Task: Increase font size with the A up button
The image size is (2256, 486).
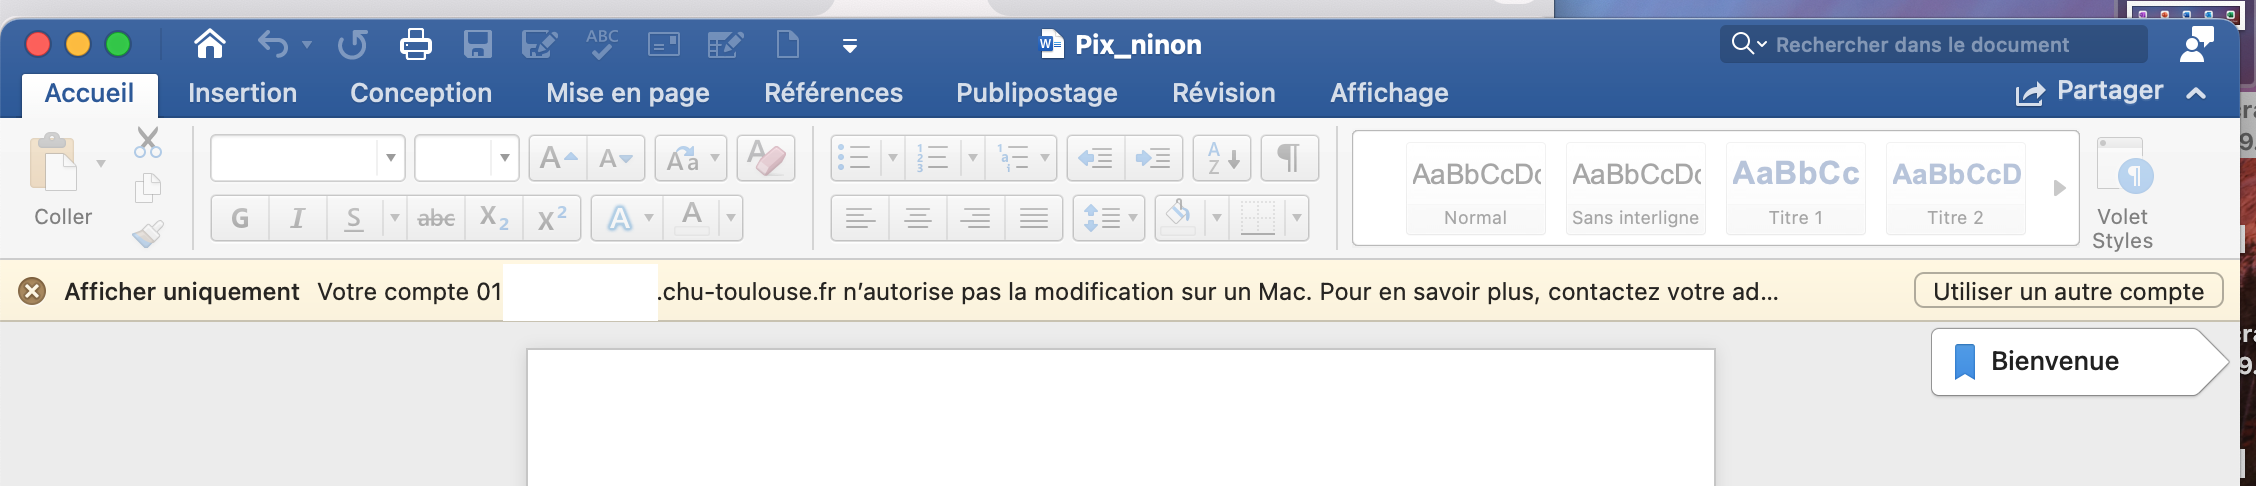Action: [558, 158]
